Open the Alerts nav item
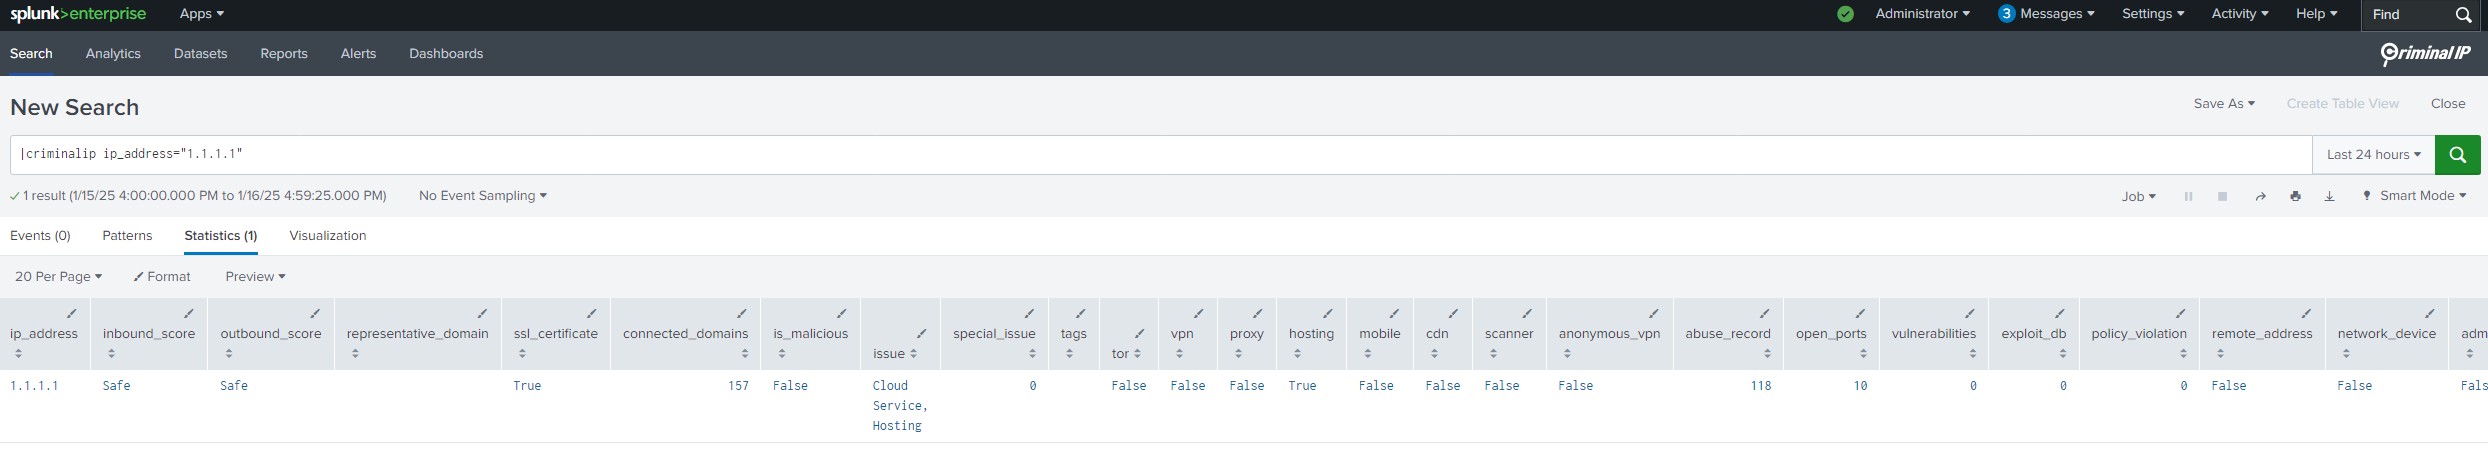This screenshot has width=2488, height=450. pyautogui.click(x=358, y=54)
